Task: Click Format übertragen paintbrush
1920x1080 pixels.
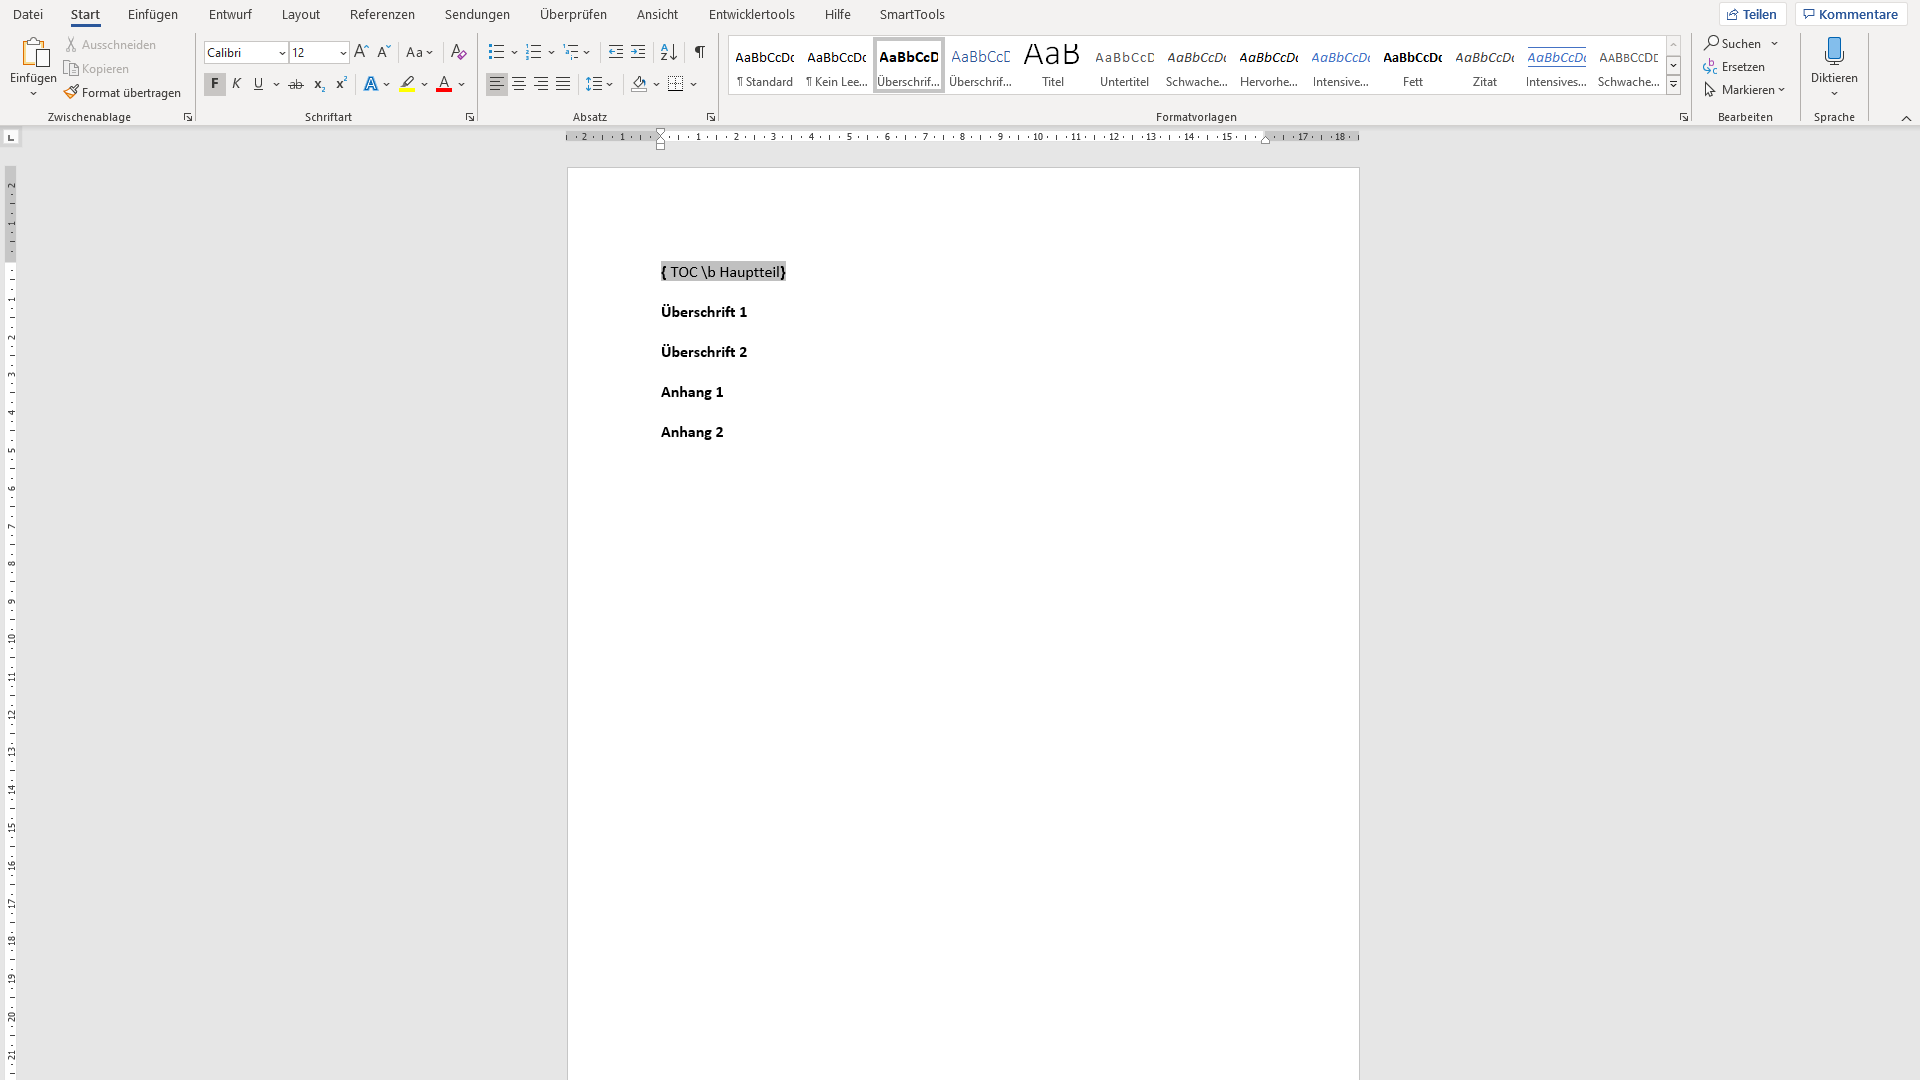Action: [x=71, y=92]
